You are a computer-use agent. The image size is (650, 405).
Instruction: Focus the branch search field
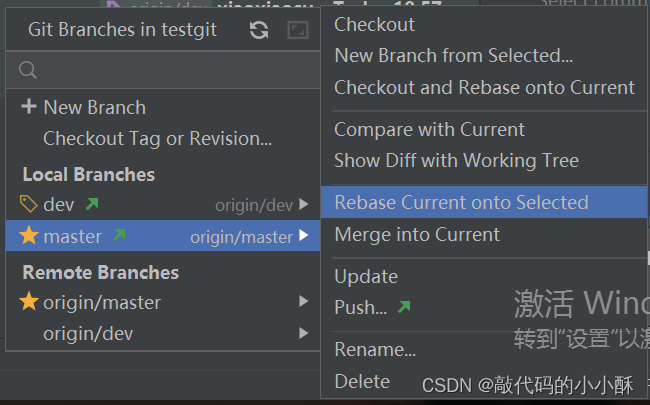tap(163, 70)
